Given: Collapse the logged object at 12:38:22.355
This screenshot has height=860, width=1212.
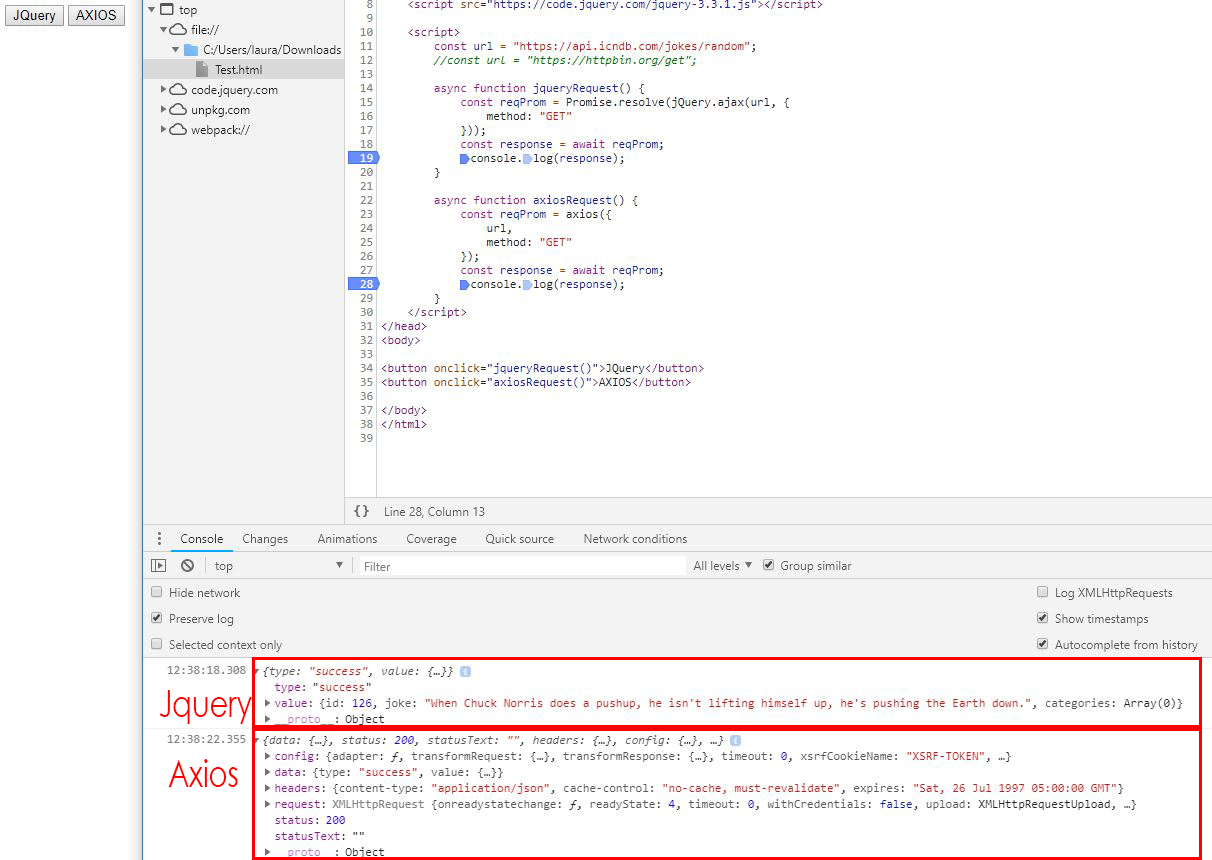Looking at the screenshot, I should 257,741.
